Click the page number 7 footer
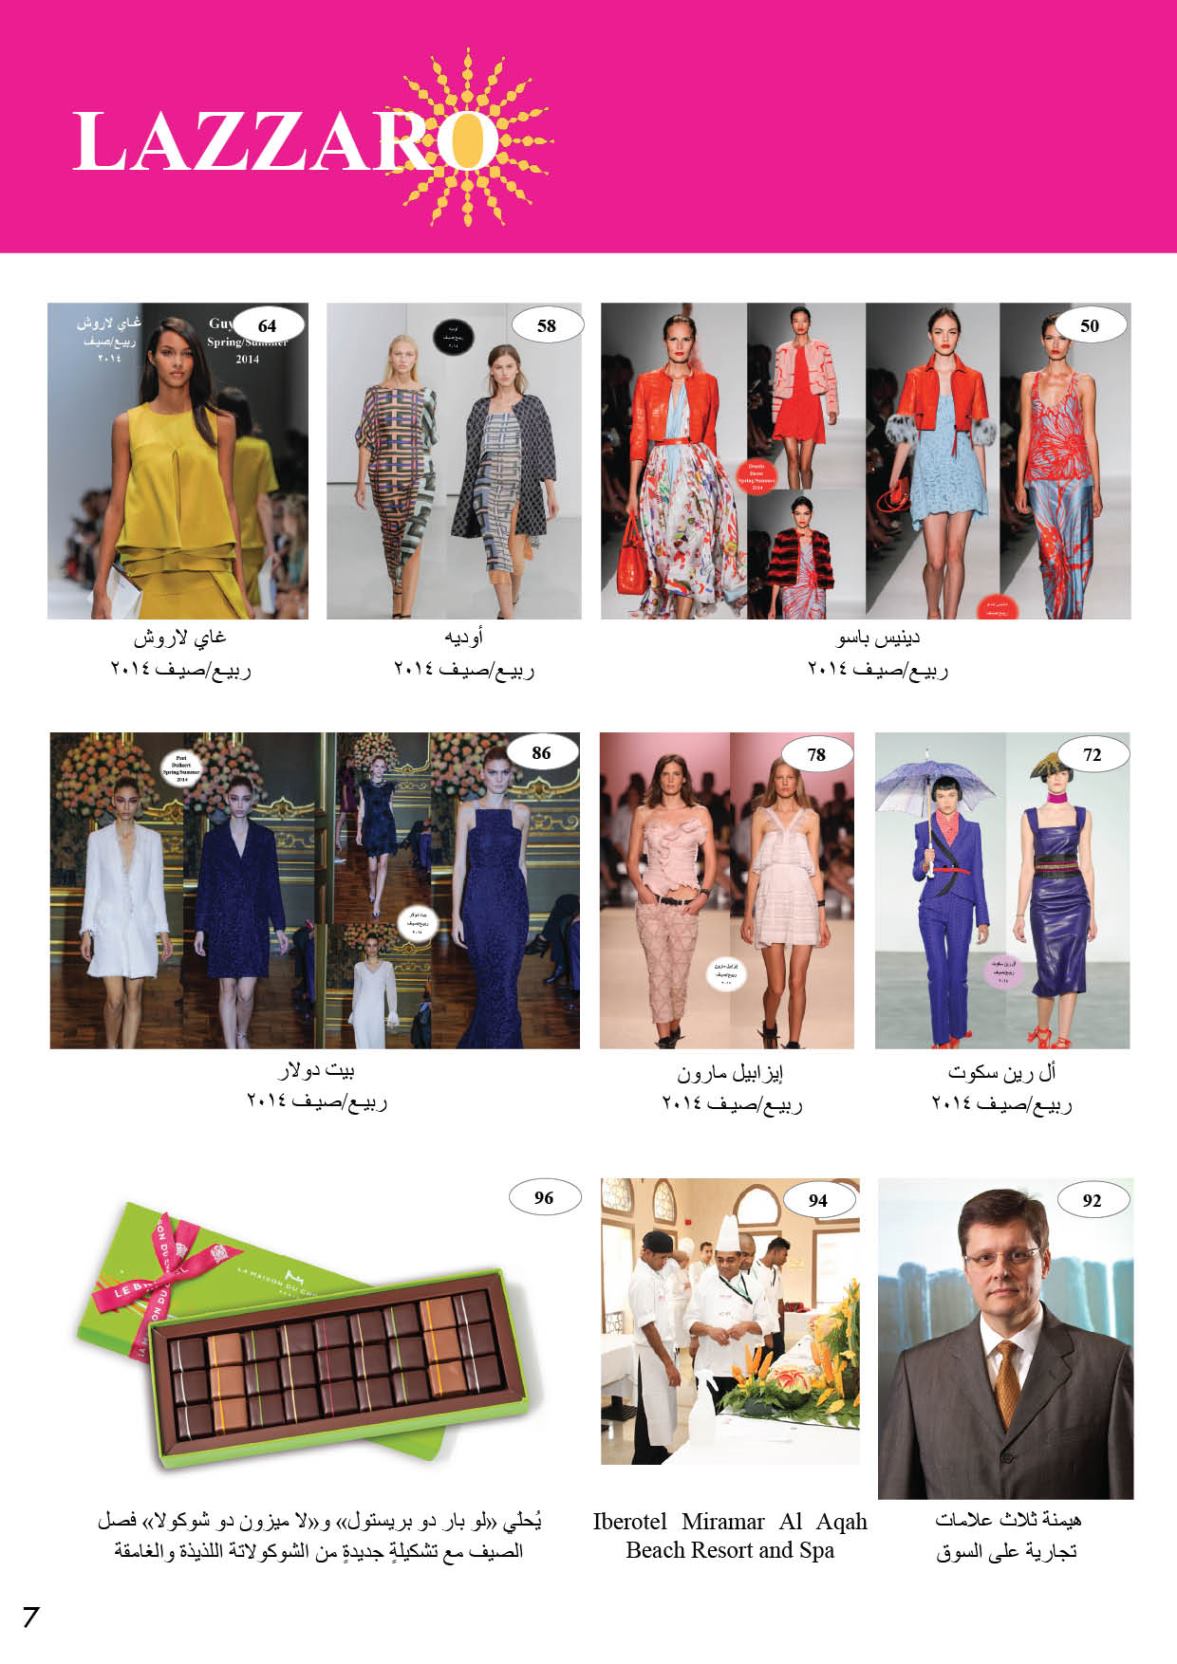This screenshot has height=1664, width=1177. 31,1617
